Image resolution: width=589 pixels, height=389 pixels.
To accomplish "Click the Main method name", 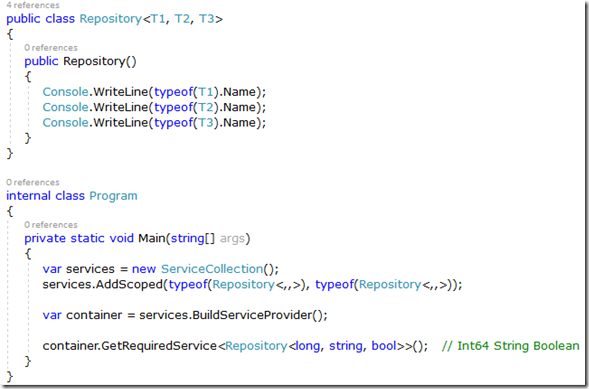I will (152, 238).
